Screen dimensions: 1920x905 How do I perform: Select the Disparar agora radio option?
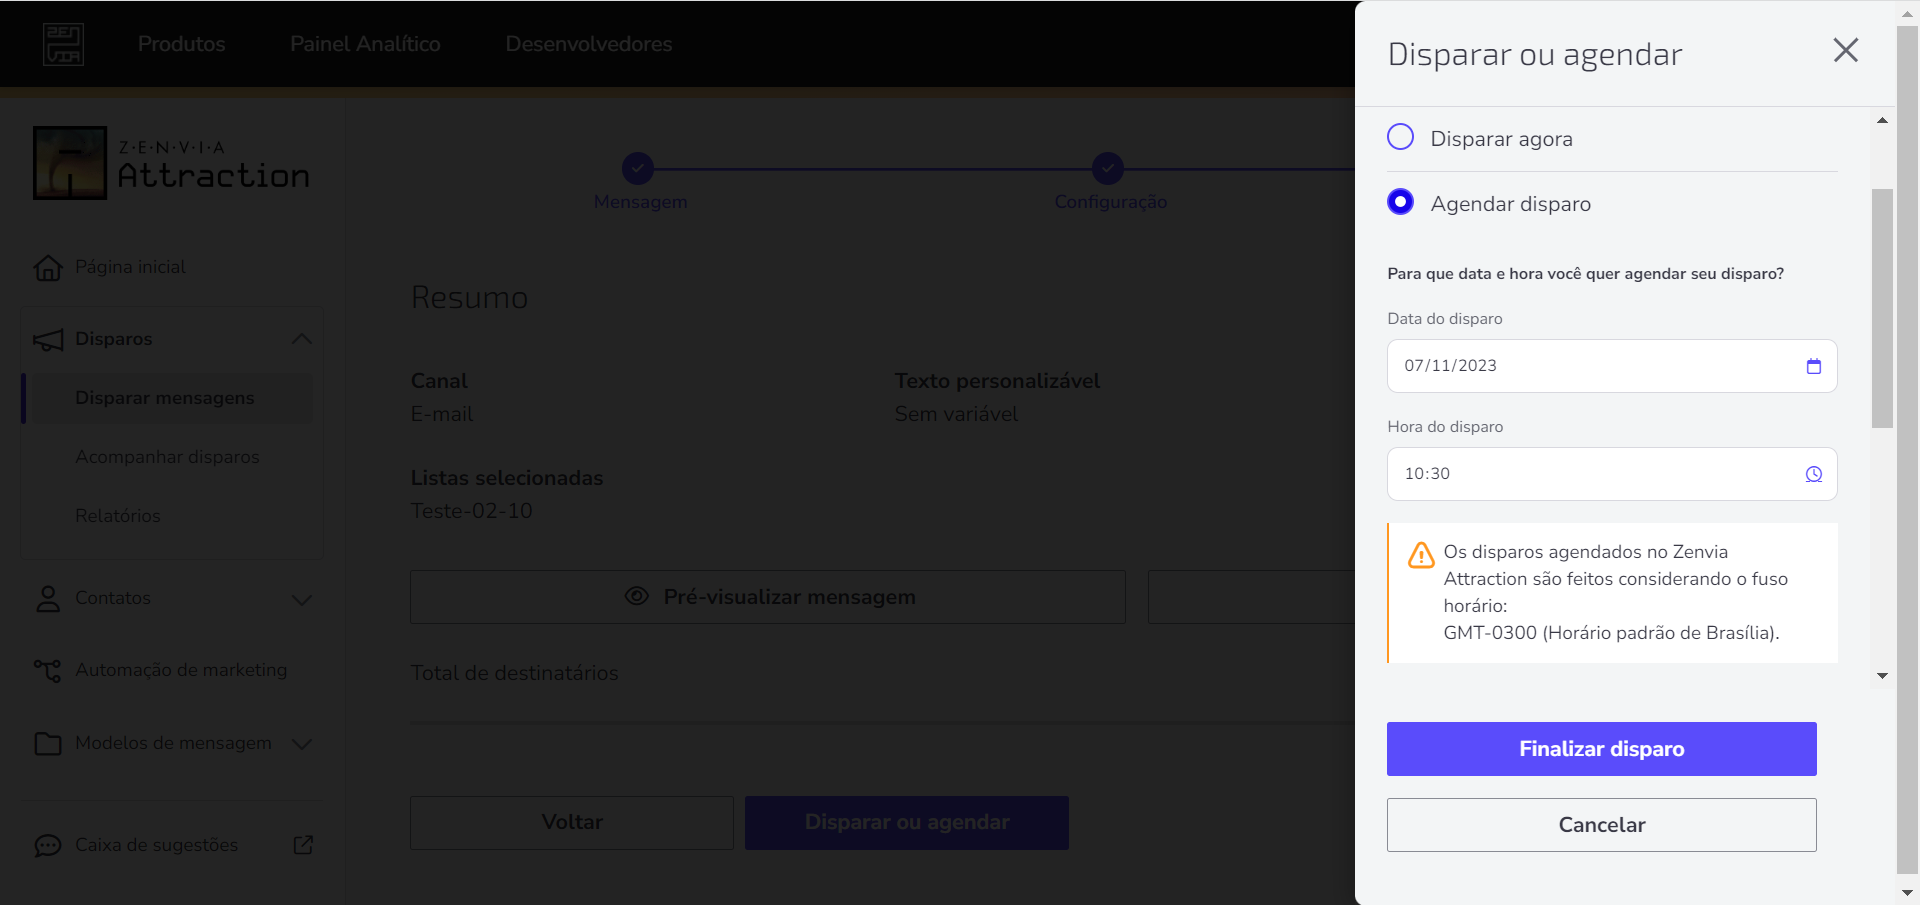[x=1400, y=137]
